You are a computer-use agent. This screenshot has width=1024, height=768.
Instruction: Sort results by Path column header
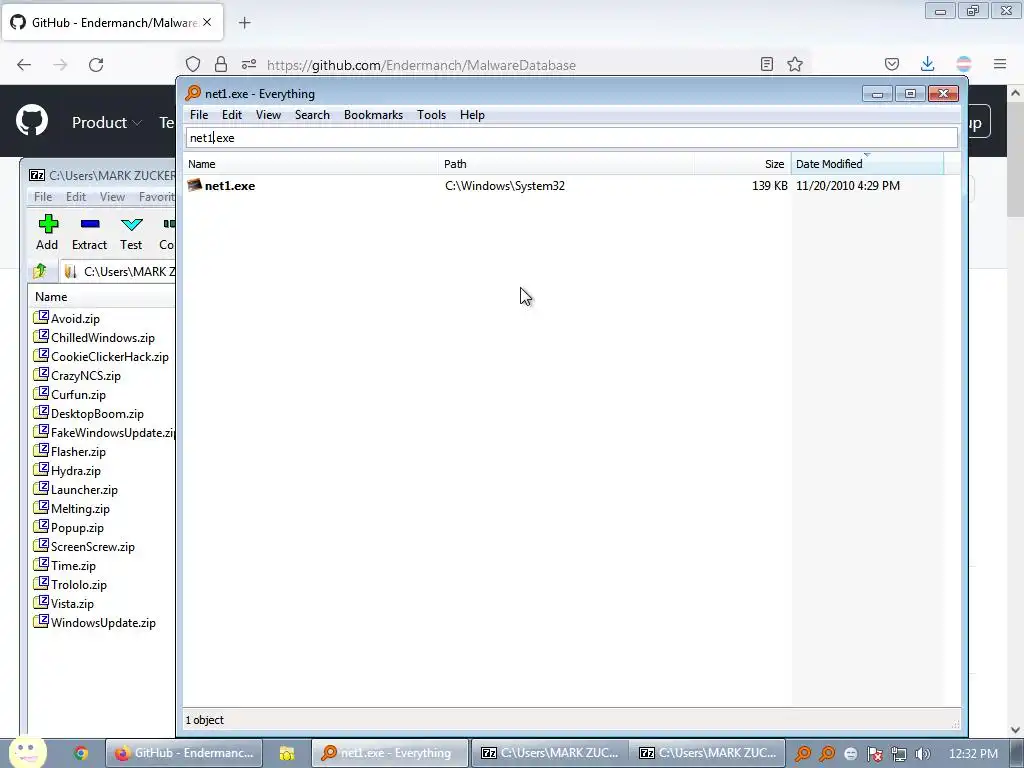coord(567,164)
